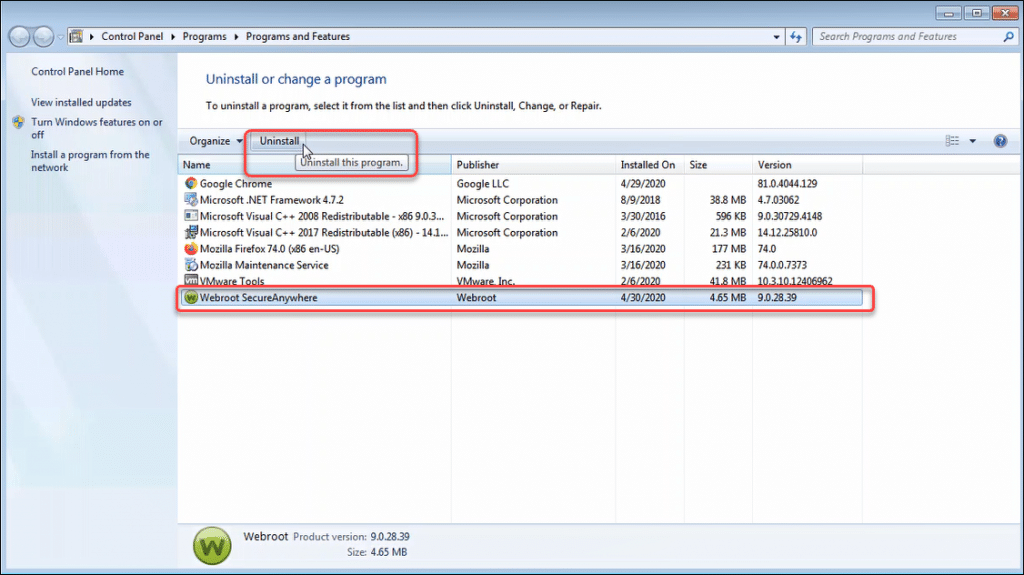The height and width of the screenshot is (575, 1024).
Task: Open the help question mark icon
Action: click(1000, 141)
